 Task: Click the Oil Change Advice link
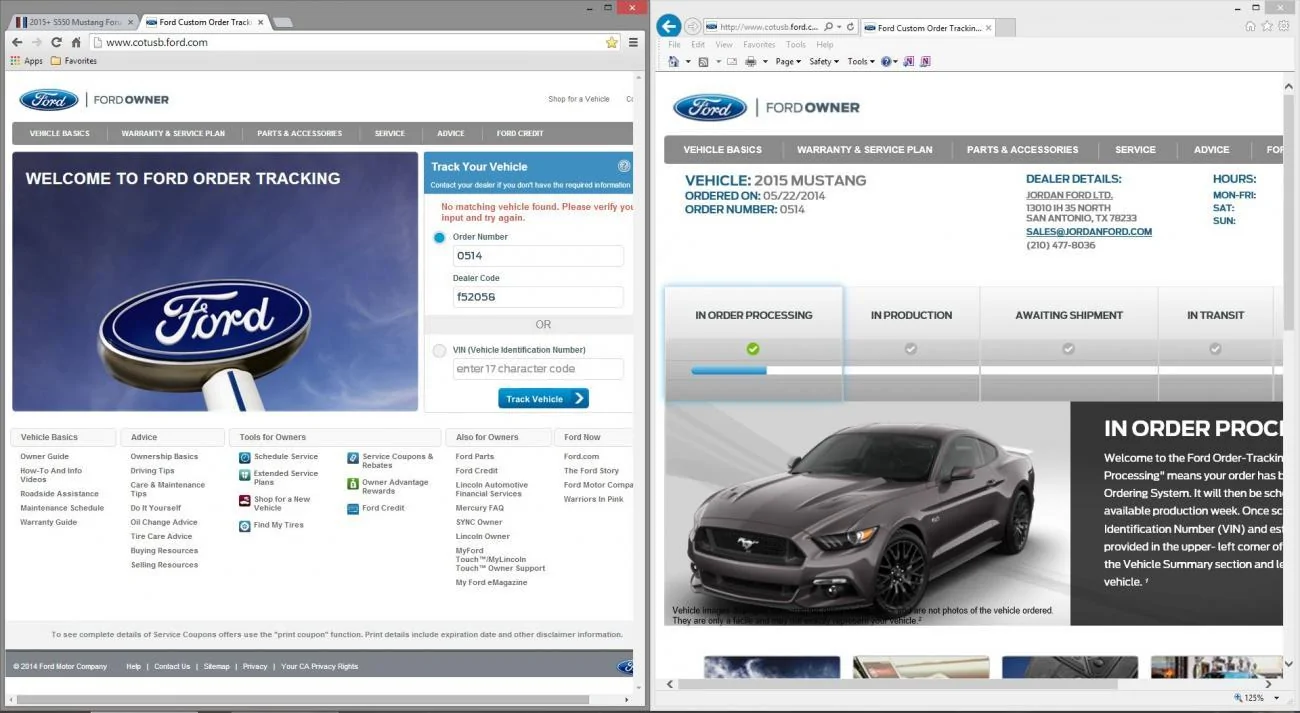[164, 522]
